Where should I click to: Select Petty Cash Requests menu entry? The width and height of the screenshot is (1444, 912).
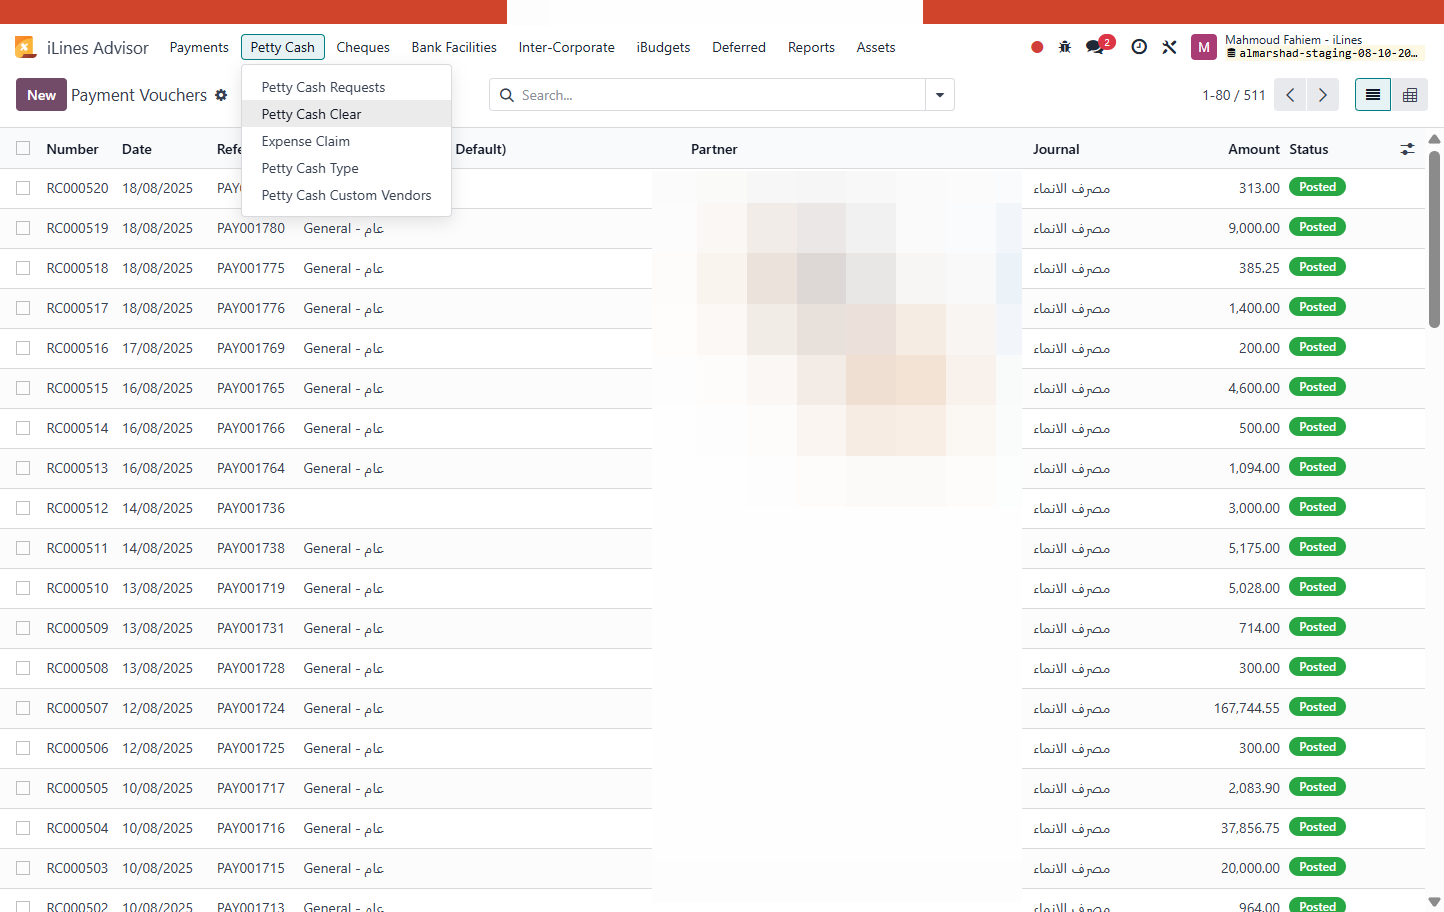(x=346, y=87)
